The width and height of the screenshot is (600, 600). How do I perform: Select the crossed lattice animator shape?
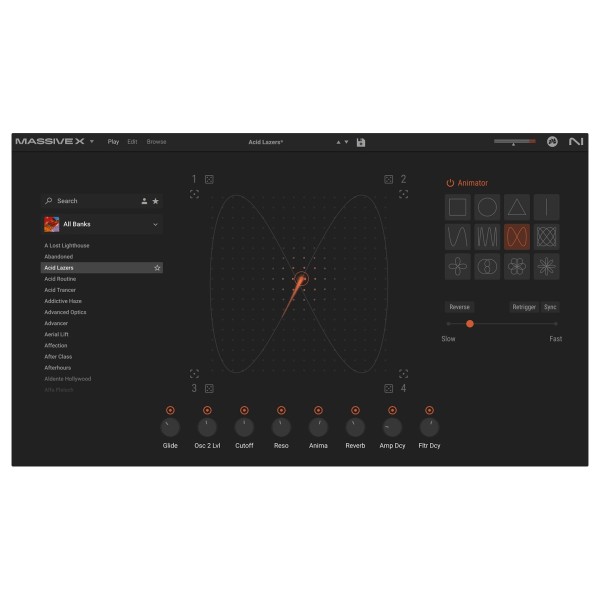tap(546, 236)
